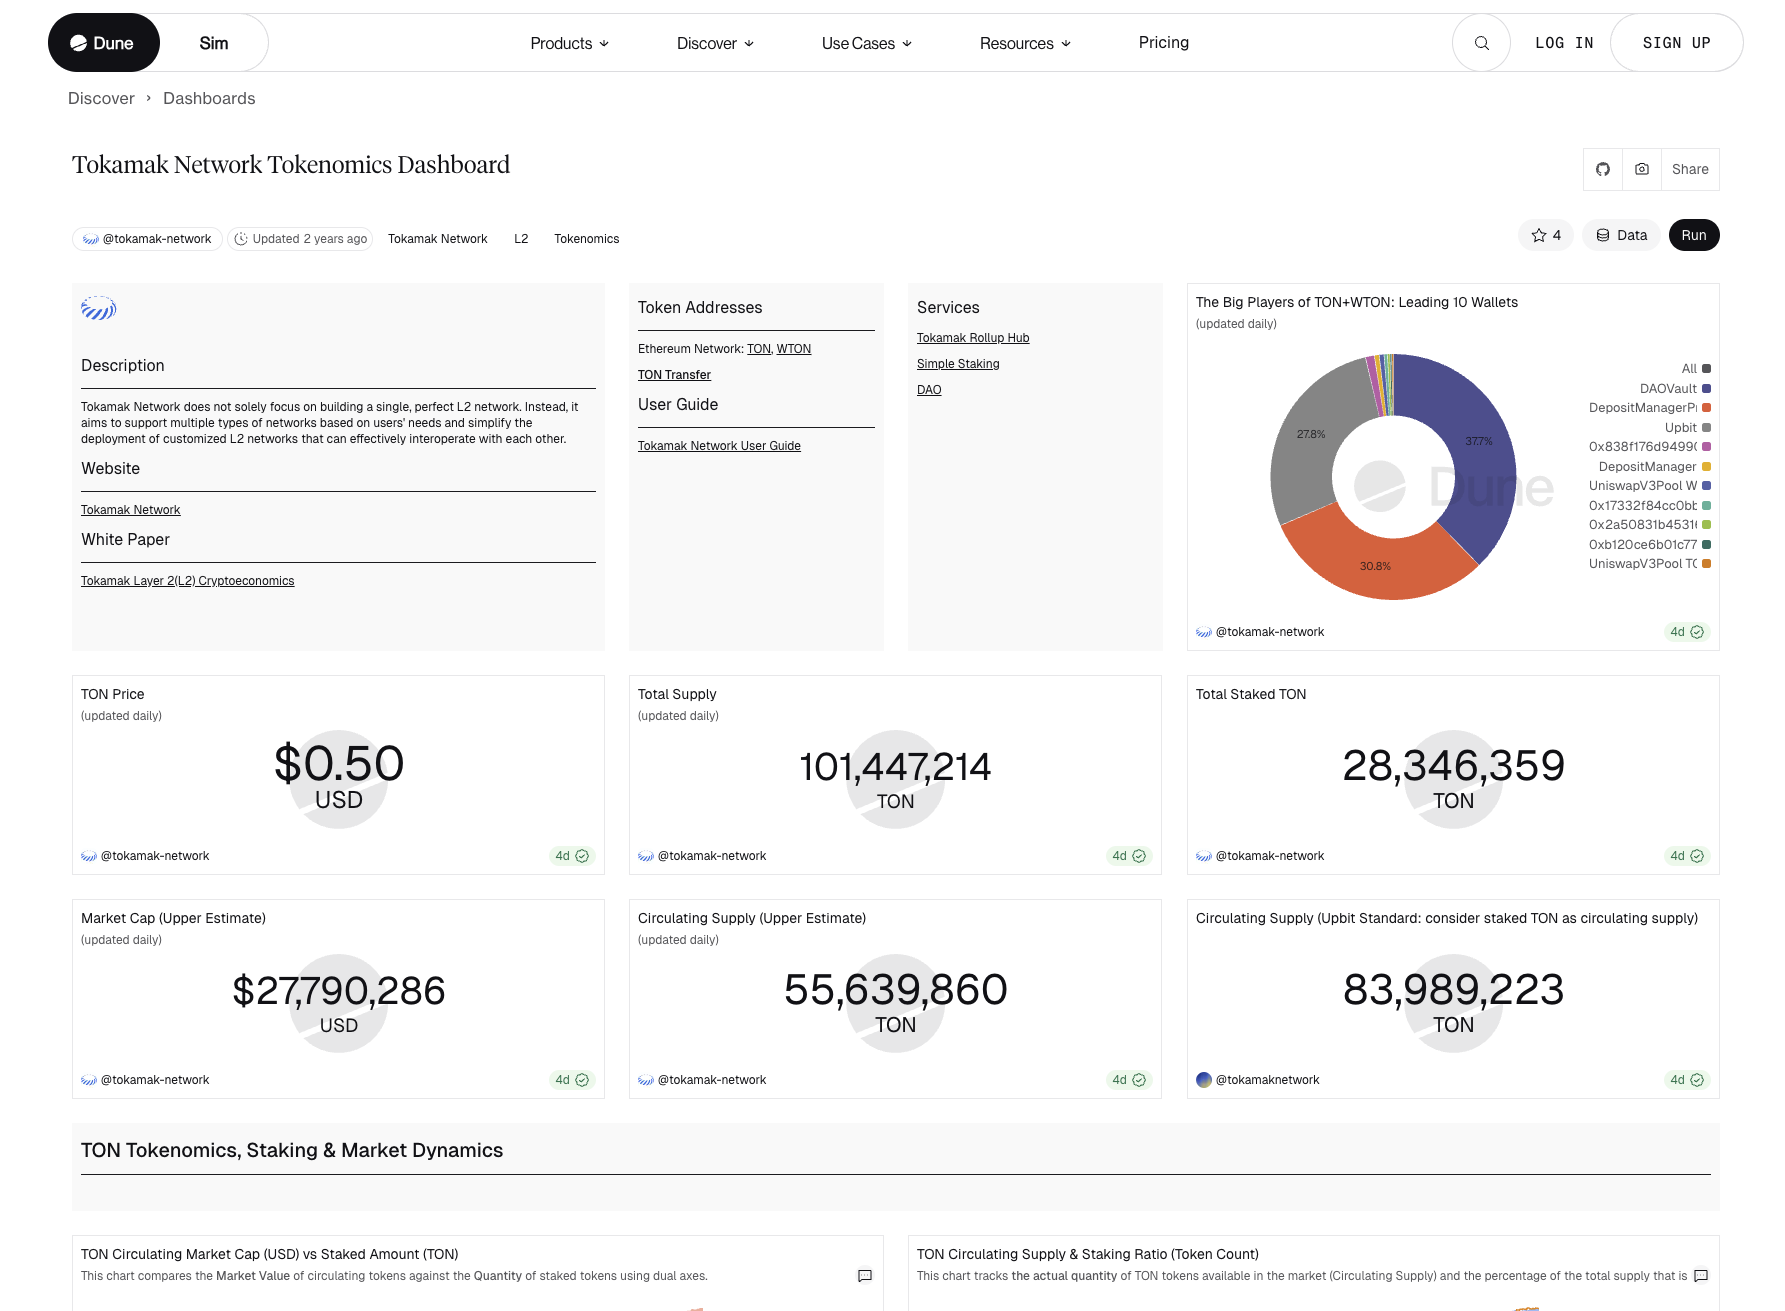Select the L2 tag
Viewport: 1785px width, 1311px height.
pyautogui.click(x=521, y=239)
